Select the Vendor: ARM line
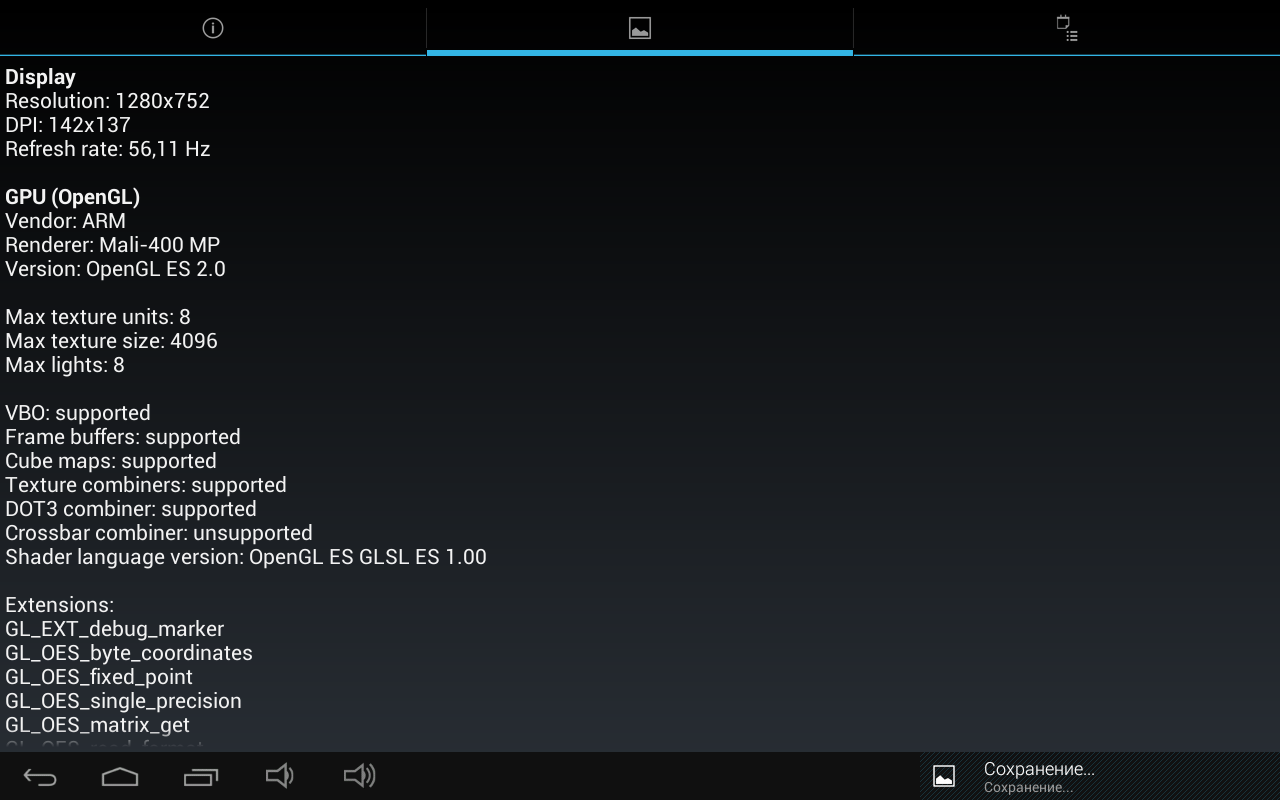The image size is (1280, 800). click(65, 221)
